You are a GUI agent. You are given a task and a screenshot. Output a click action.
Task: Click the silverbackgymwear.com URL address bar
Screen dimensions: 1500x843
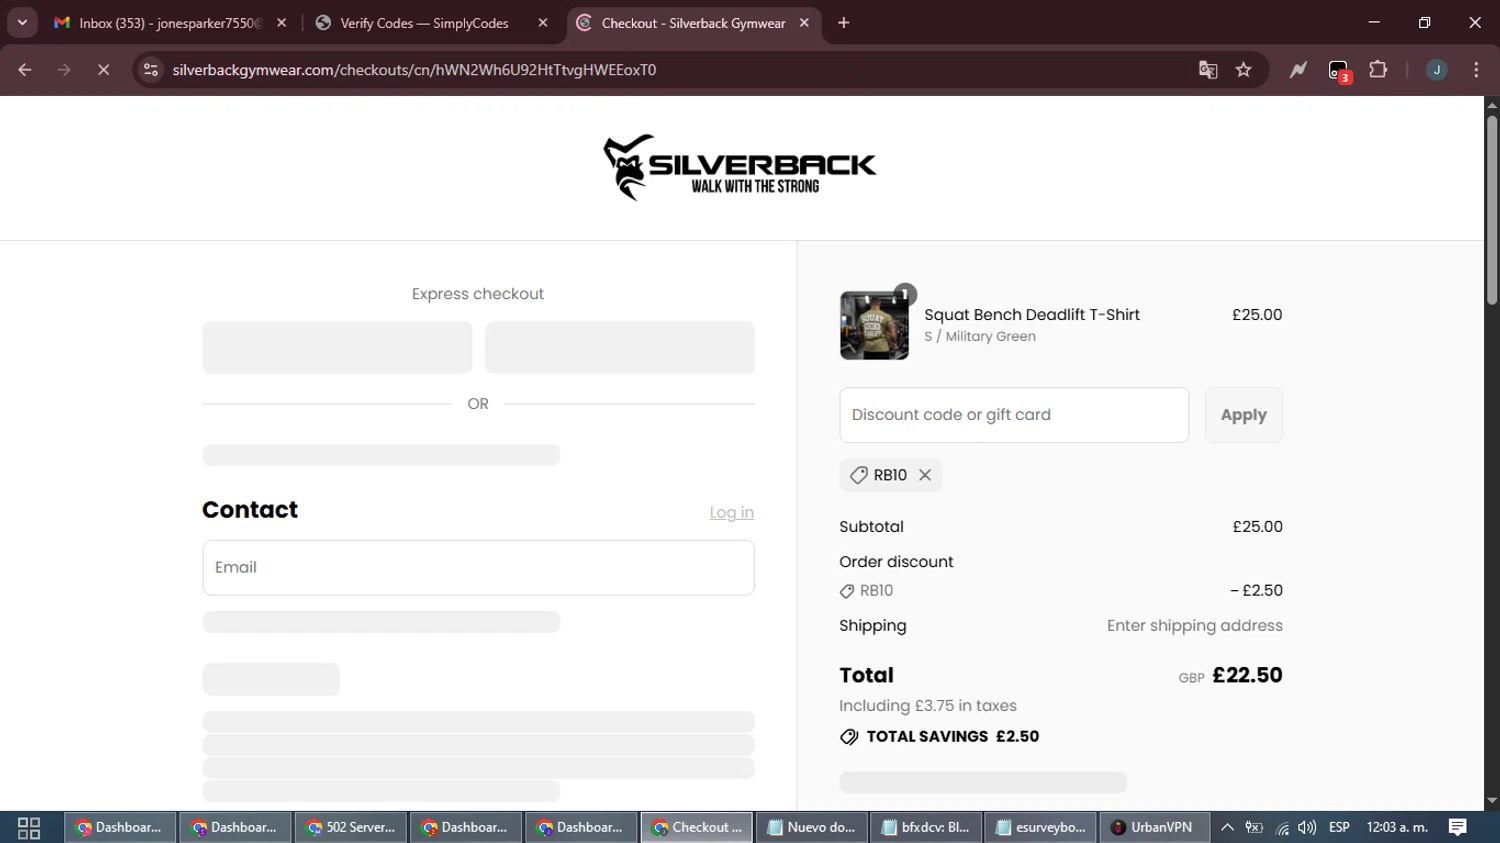coord(414,70)
